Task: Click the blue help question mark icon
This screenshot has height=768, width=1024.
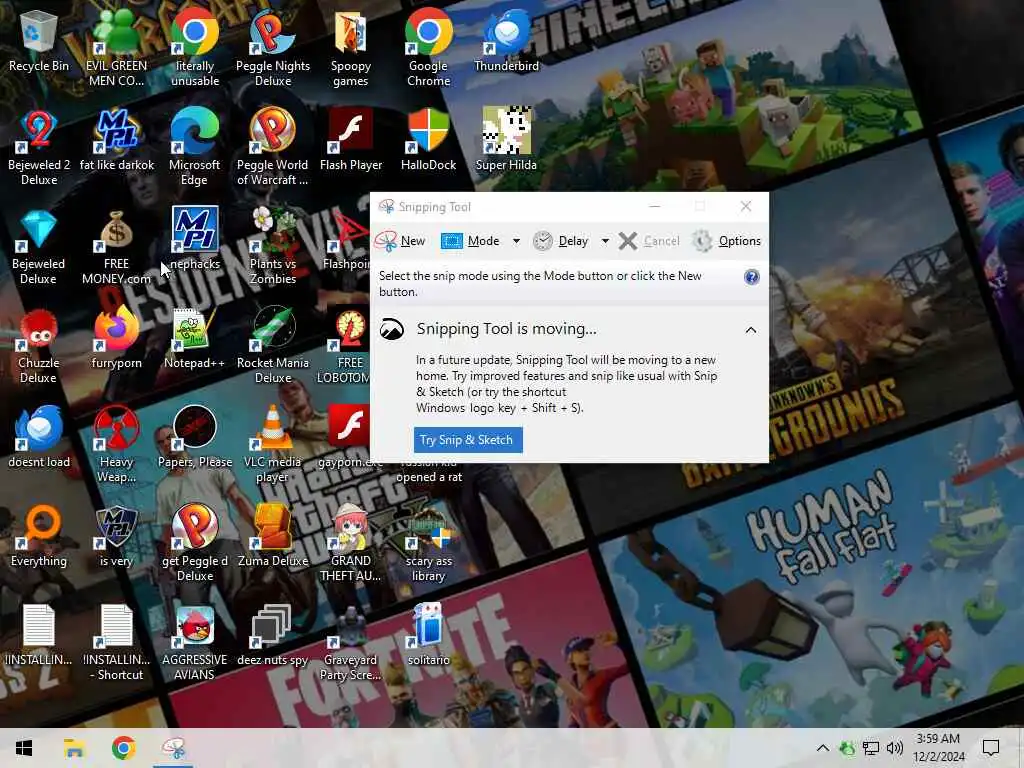Action: click(751, 277)
